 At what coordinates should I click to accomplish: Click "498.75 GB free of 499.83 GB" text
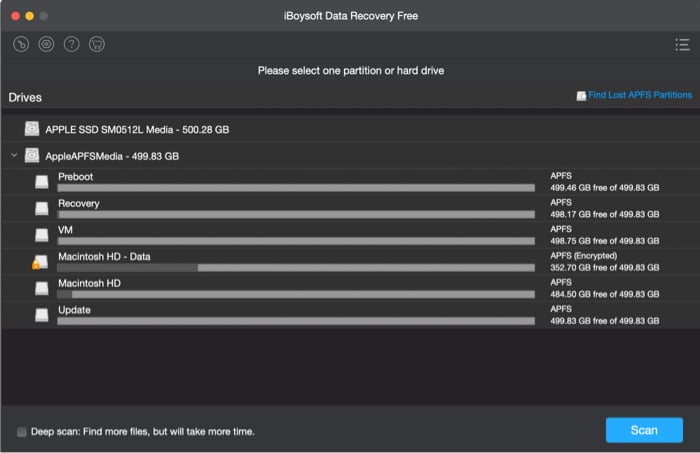(604, 241)
